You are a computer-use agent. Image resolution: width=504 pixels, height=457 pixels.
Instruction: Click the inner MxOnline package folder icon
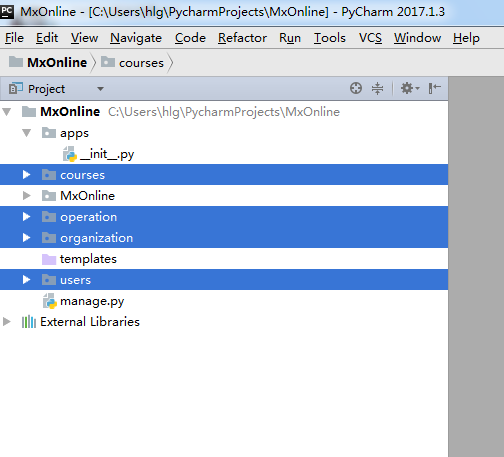[x=49, y=196]
